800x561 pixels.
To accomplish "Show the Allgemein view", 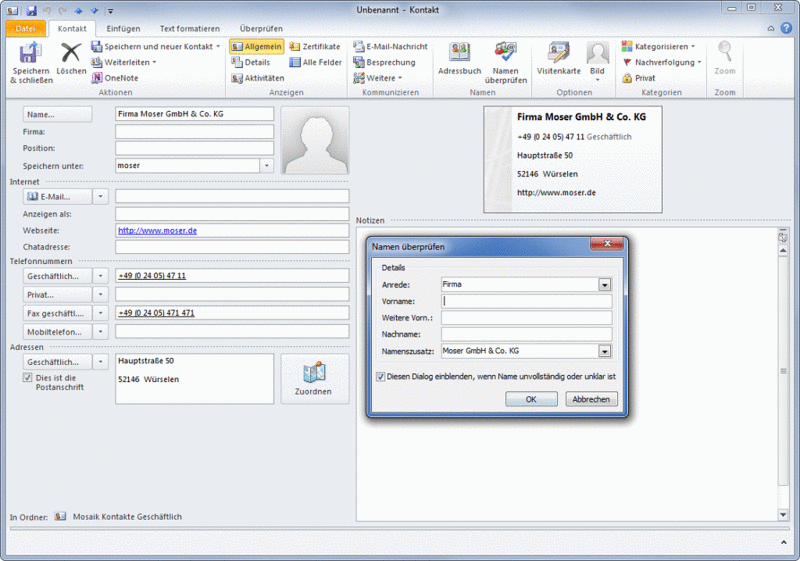I will tap(257, 46).
